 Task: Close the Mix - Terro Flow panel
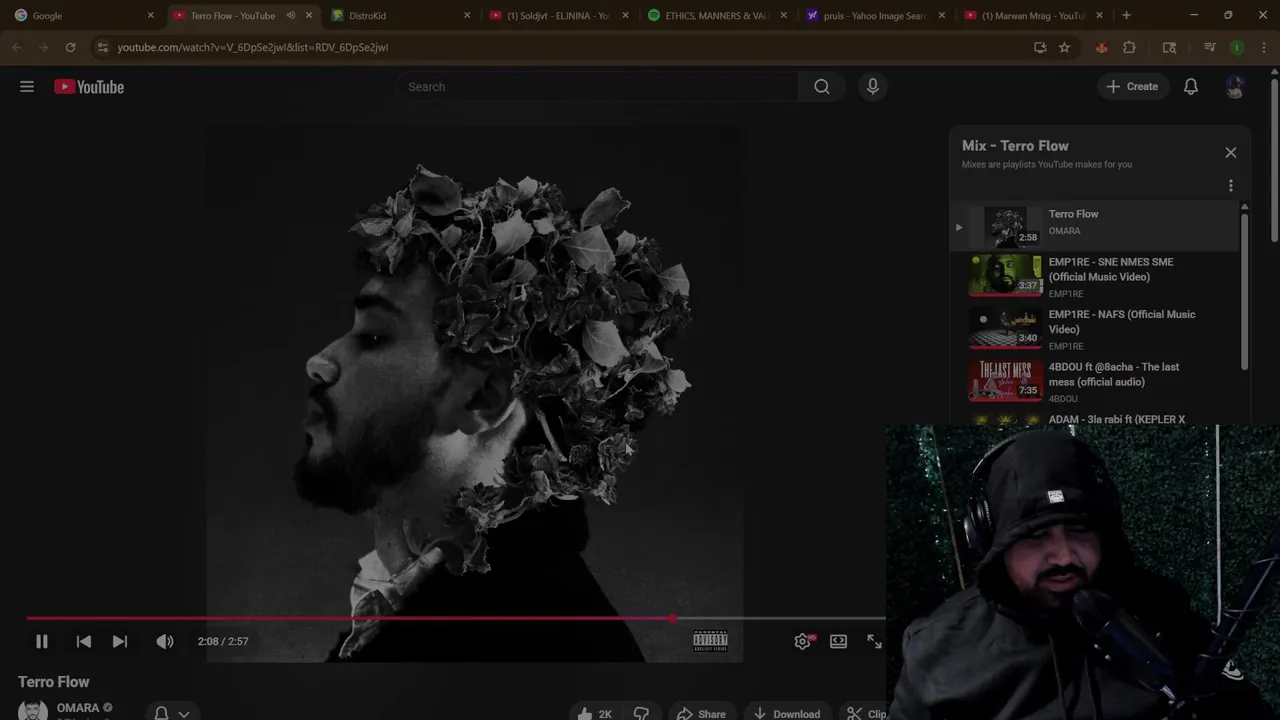coord(1231,153)
